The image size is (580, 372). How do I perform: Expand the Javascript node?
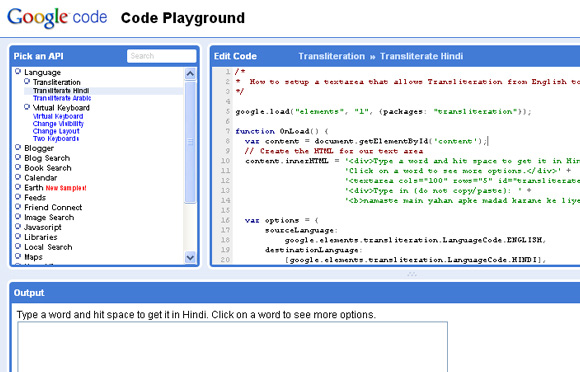tap(18, 226)
